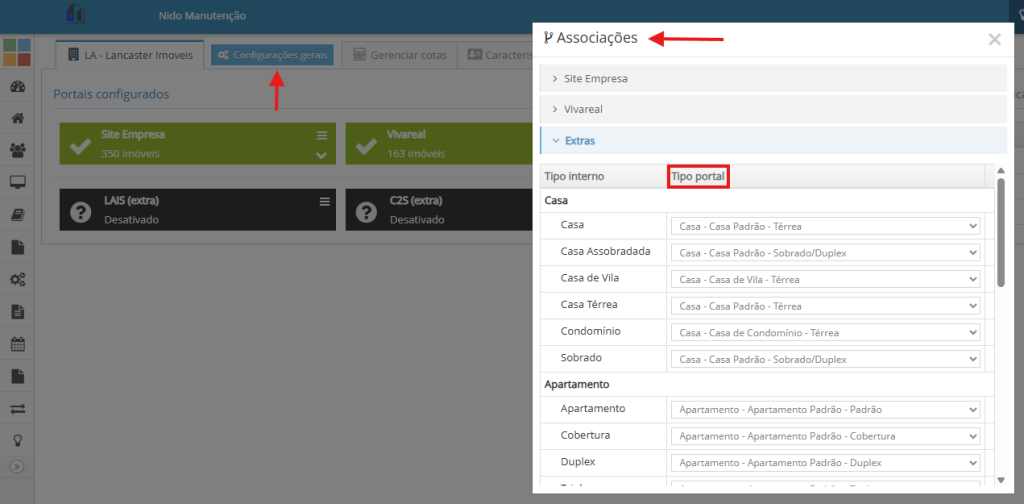
Task: Open the Tipo portal dropdown for Casa Assobradada
Action: click(x=825, y=253)
